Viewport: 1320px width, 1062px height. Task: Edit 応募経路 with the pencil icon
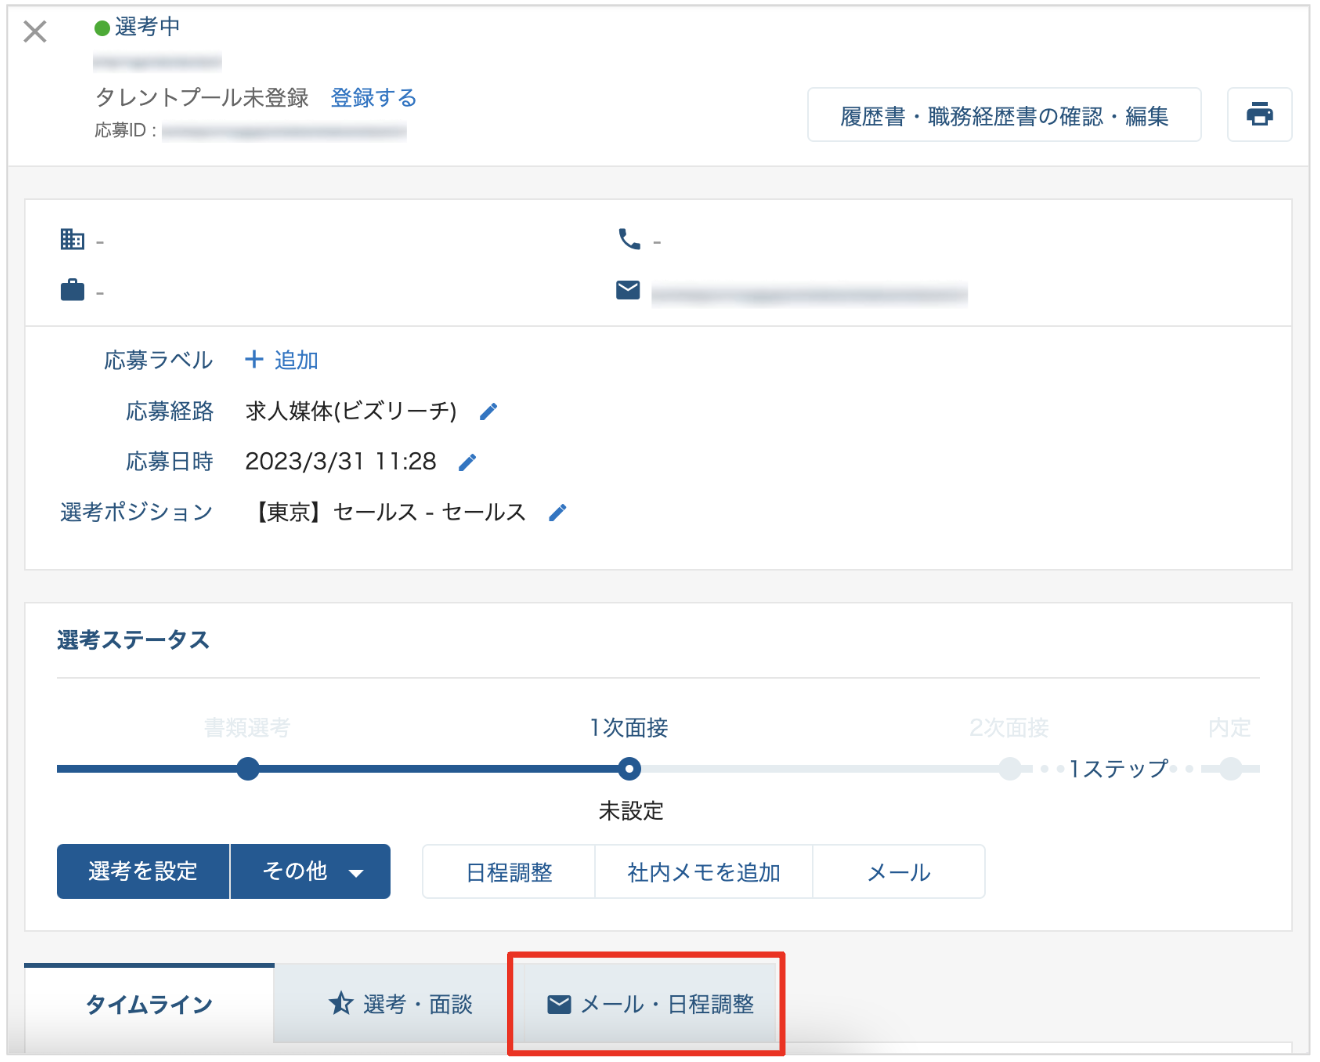(488, 412)
